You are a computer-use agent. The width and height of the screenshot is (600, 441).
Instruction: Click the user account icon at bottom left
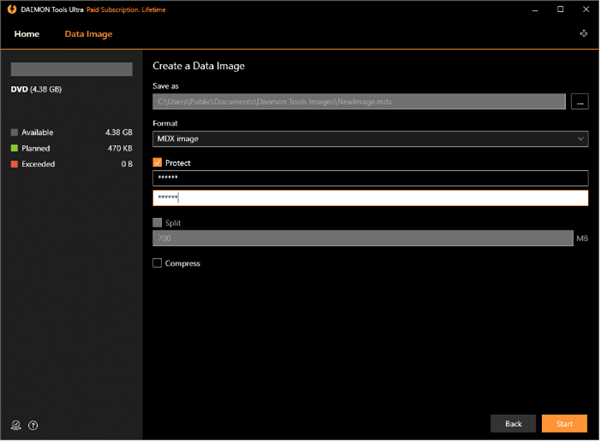(x=17, y=426)
